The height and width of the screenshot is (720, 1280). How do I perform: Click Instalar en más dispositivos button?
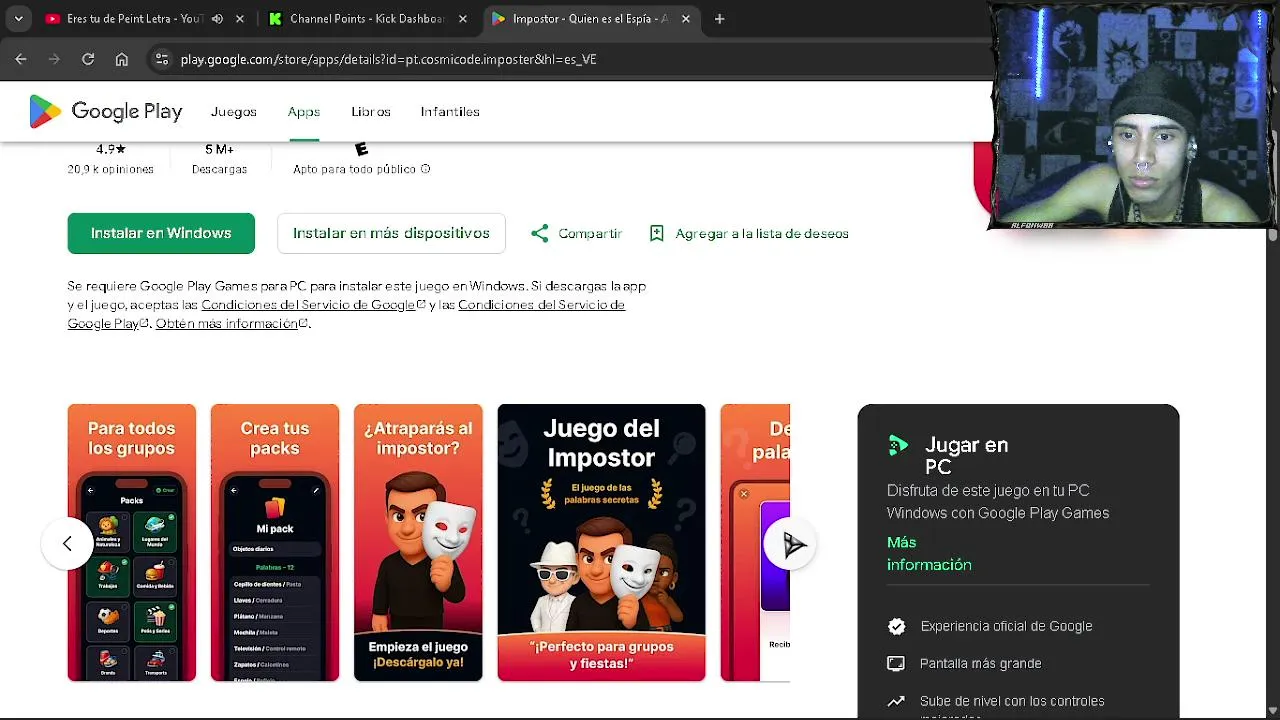pyautogui.click(x=391, y=233)
